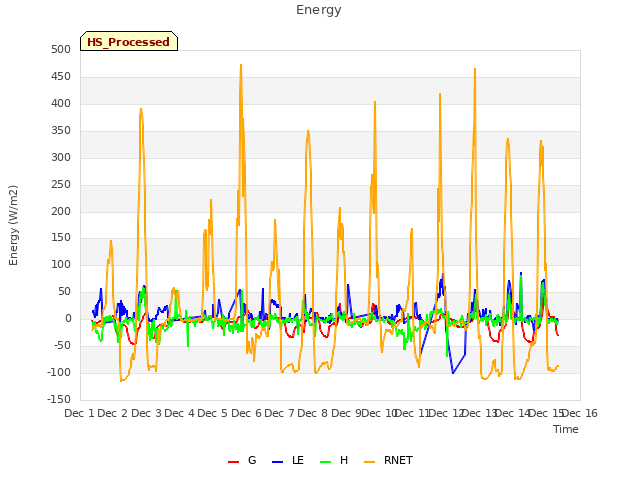Screen dimensions: 640x480
Task: Click the HS_Processed annotation label
Action: (x=129, y=42)
